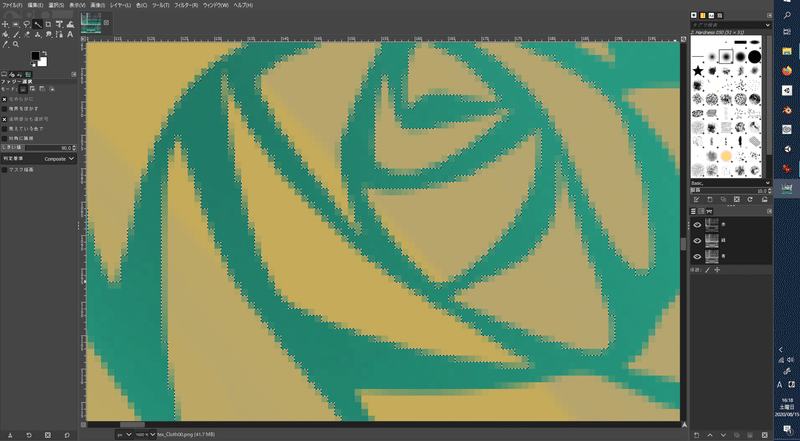Select the Move tool in toolbox
The height and width of the screenshot is (441, 800).
[5, 24]
